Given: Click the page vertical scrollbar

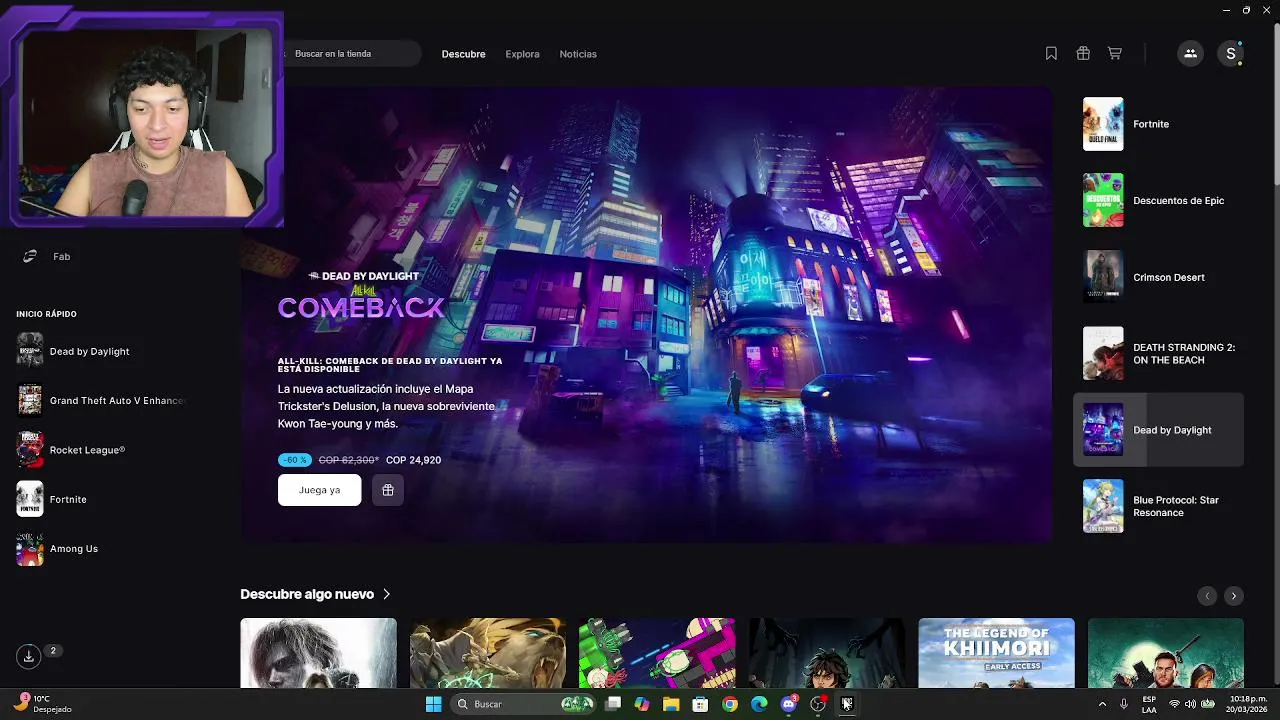Looking at the screenshot, I should tap(1275, 105).
